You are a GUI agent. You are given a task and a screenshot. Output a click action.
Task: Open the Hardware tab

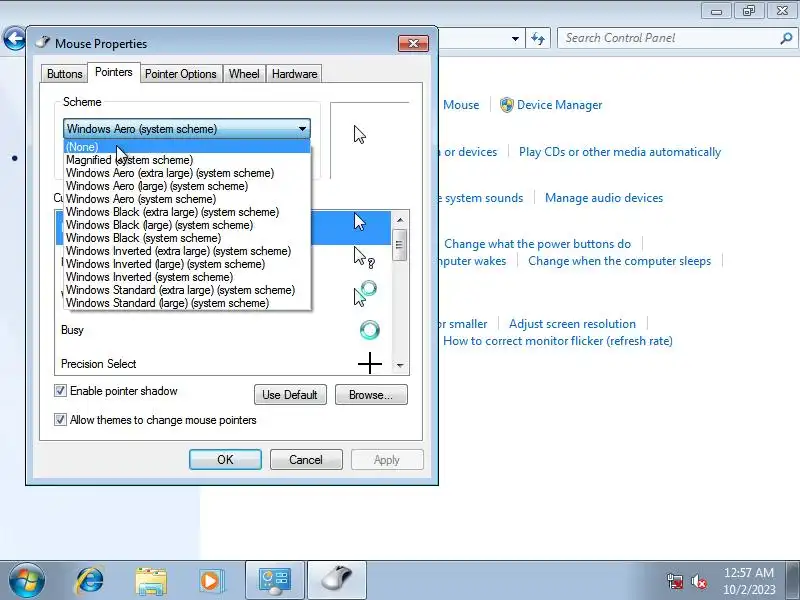click(294, 74)
